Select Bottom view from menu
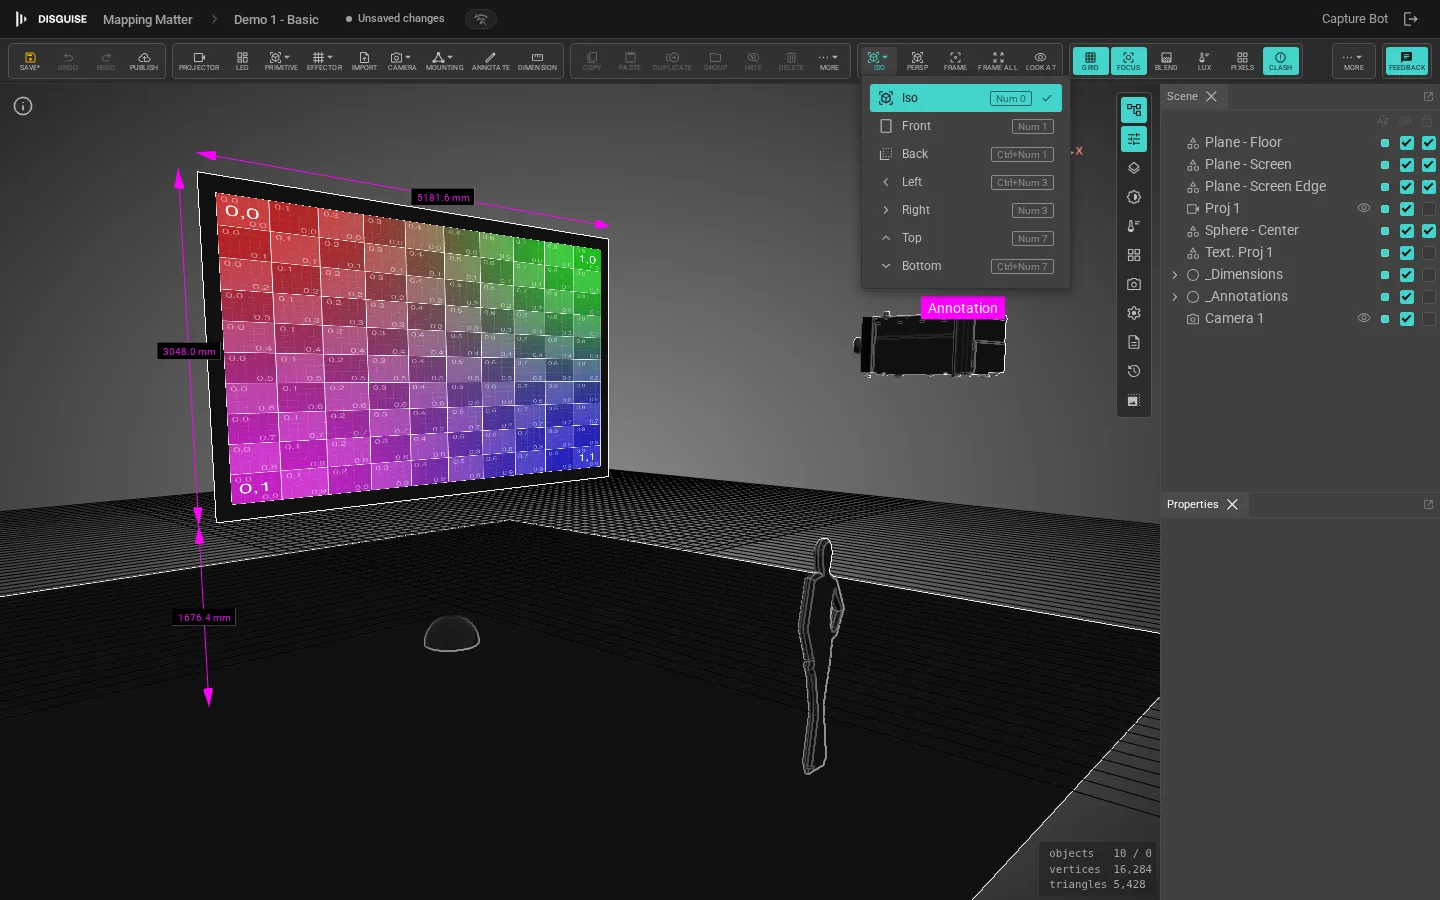1440x900 pixels. (965, 266)
